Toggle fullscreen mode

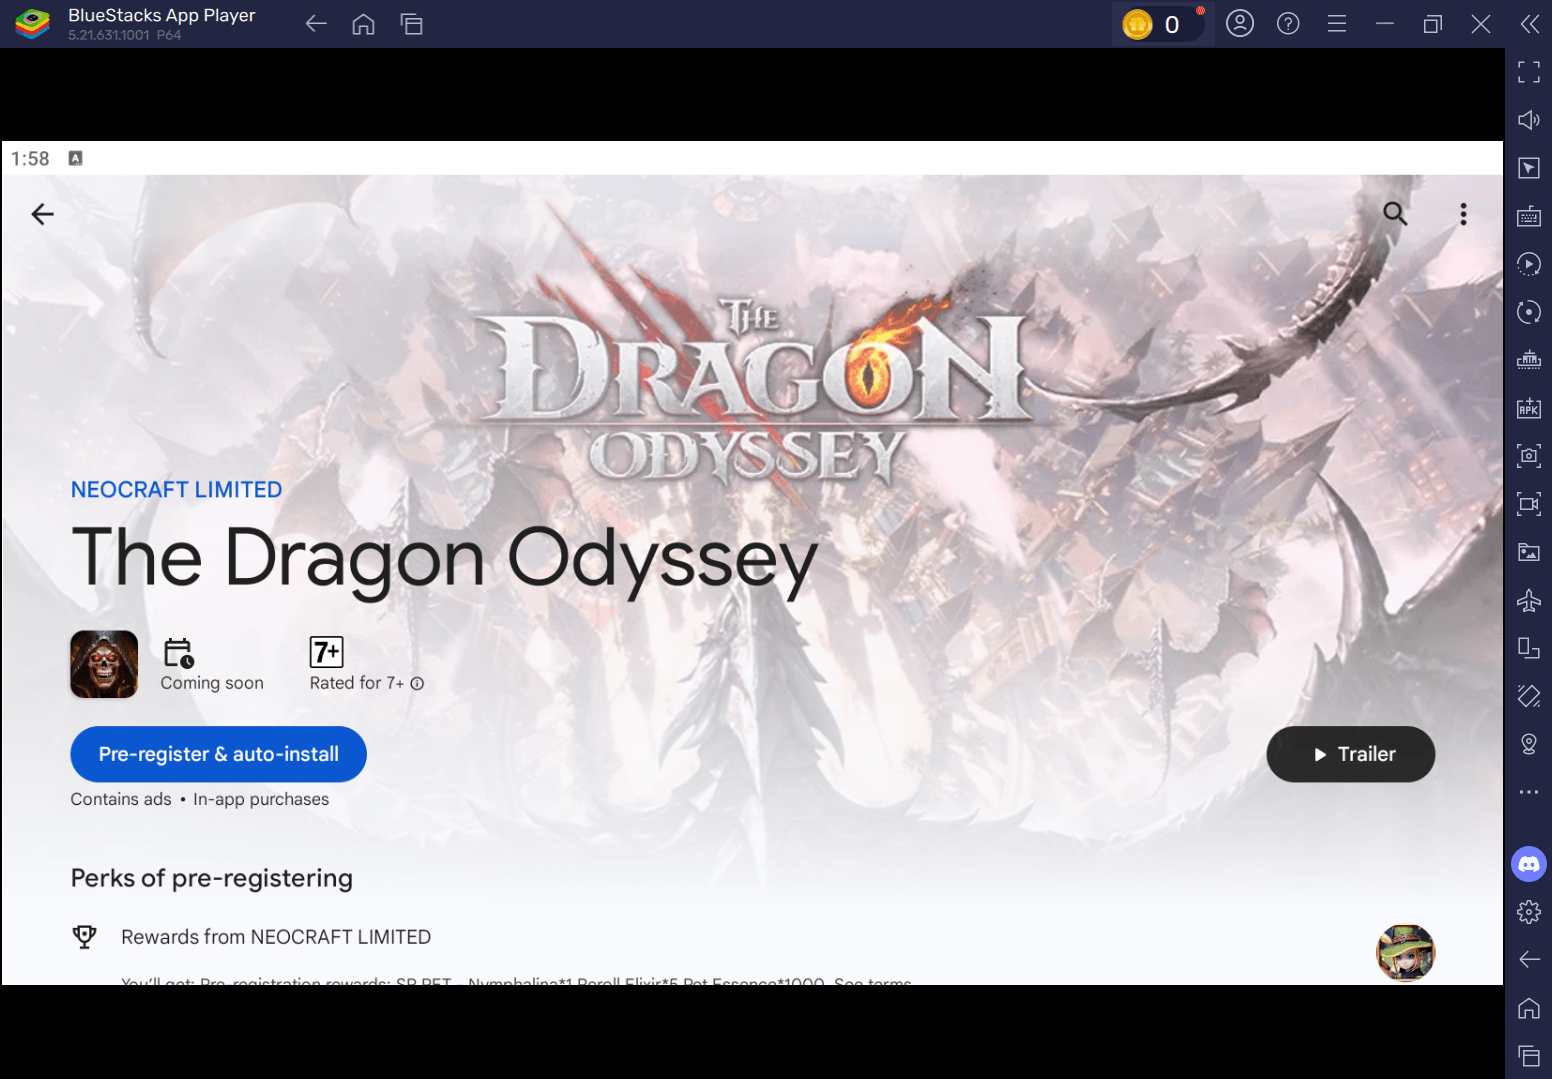pos(1528,72)
